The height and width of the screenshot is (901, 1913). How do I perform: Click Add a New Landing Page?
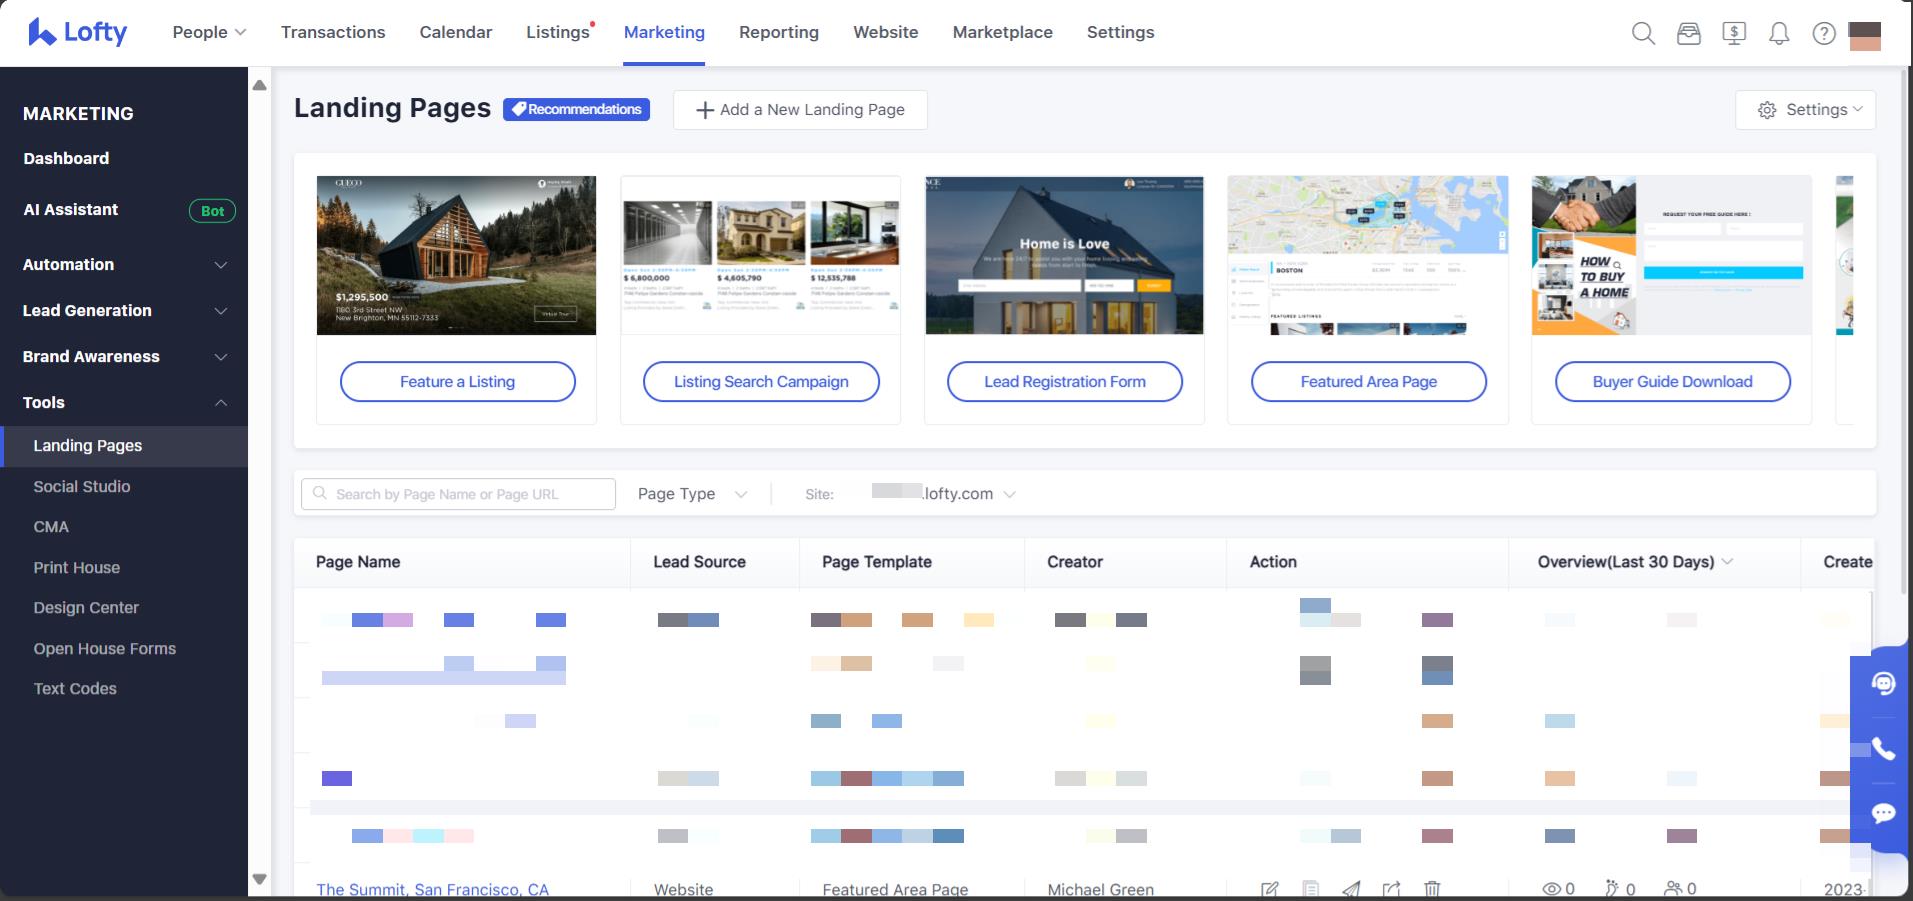(x=800, y=110)
